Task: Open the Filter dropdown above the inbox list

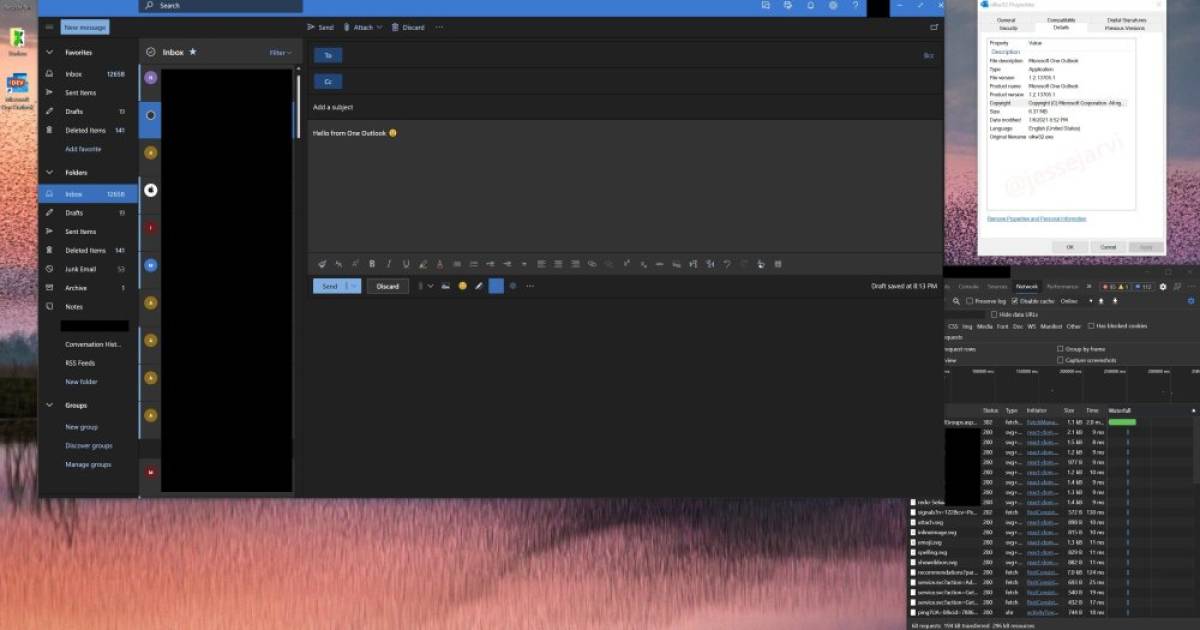Action: point(277,51)
